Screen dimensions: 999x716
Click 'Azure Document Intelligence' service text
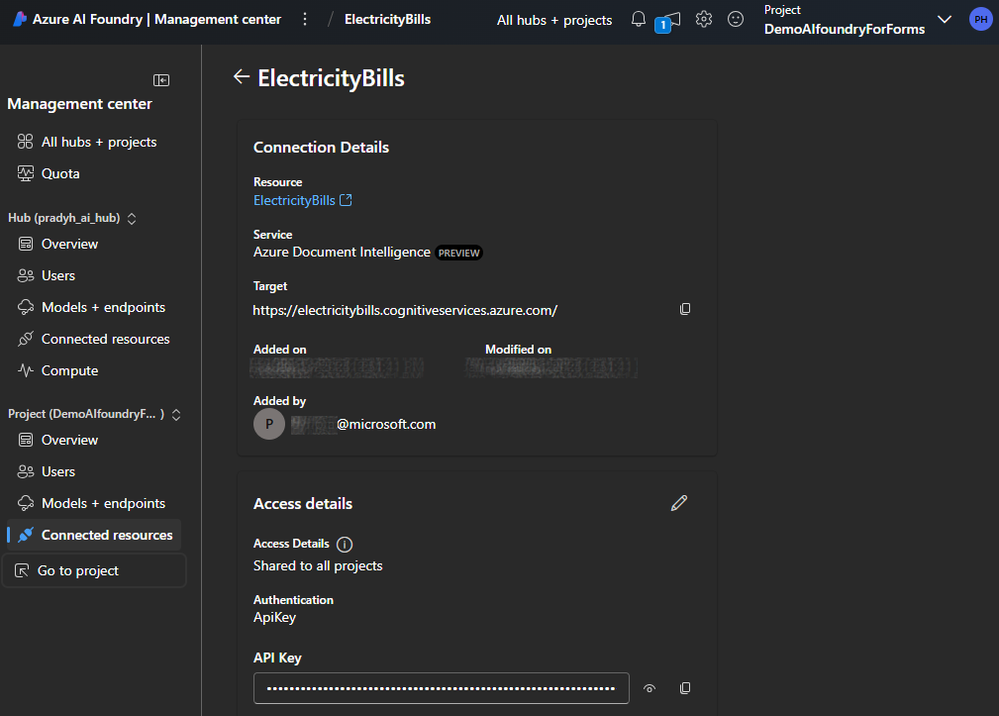(341, 252)
